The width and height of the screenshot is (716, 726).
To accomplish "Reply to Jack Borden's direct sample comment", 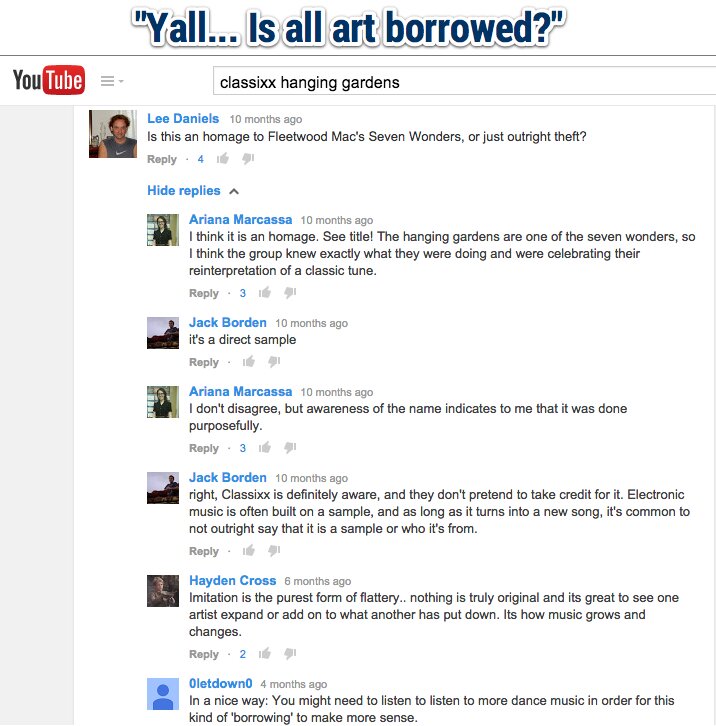I will 204,362.
